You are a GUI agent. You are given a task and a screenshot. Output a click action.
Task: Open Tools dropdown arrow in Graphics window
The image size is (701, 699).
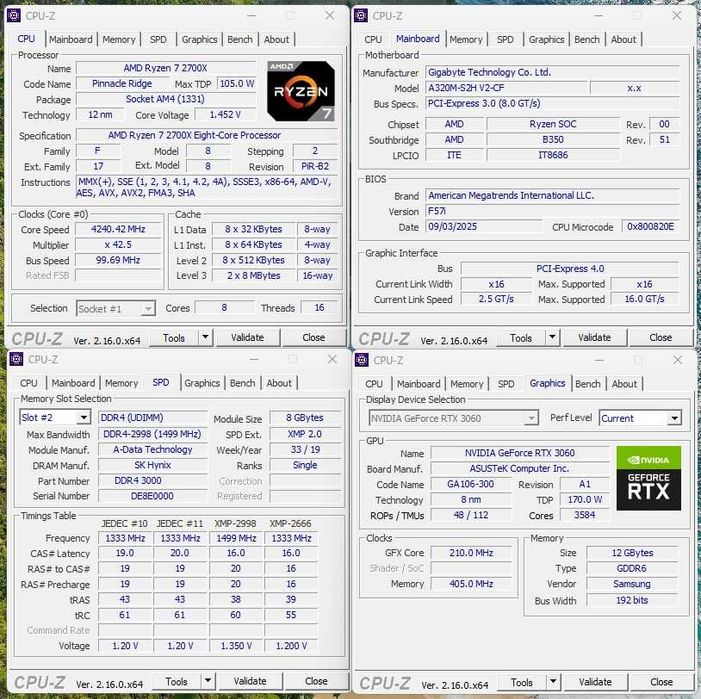[553, 682]
